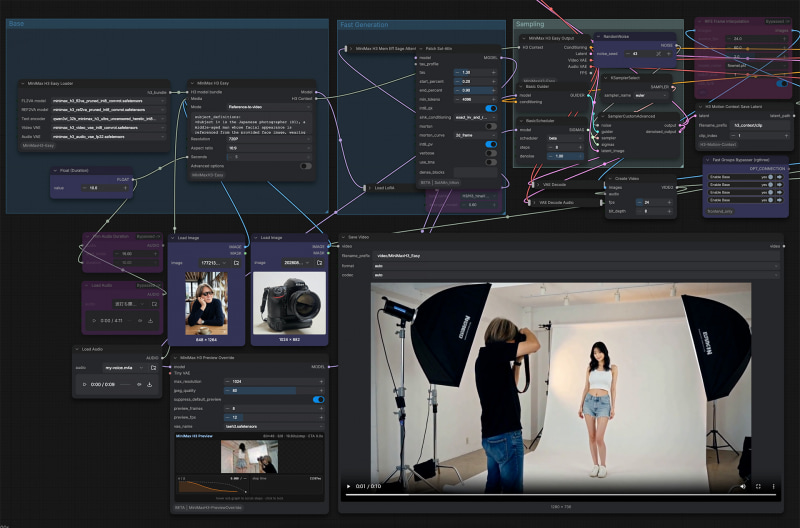This screenshot has width=800, height=528.
Task: Go to first Enable Base group arrow
Action: [x=779, y=177]
